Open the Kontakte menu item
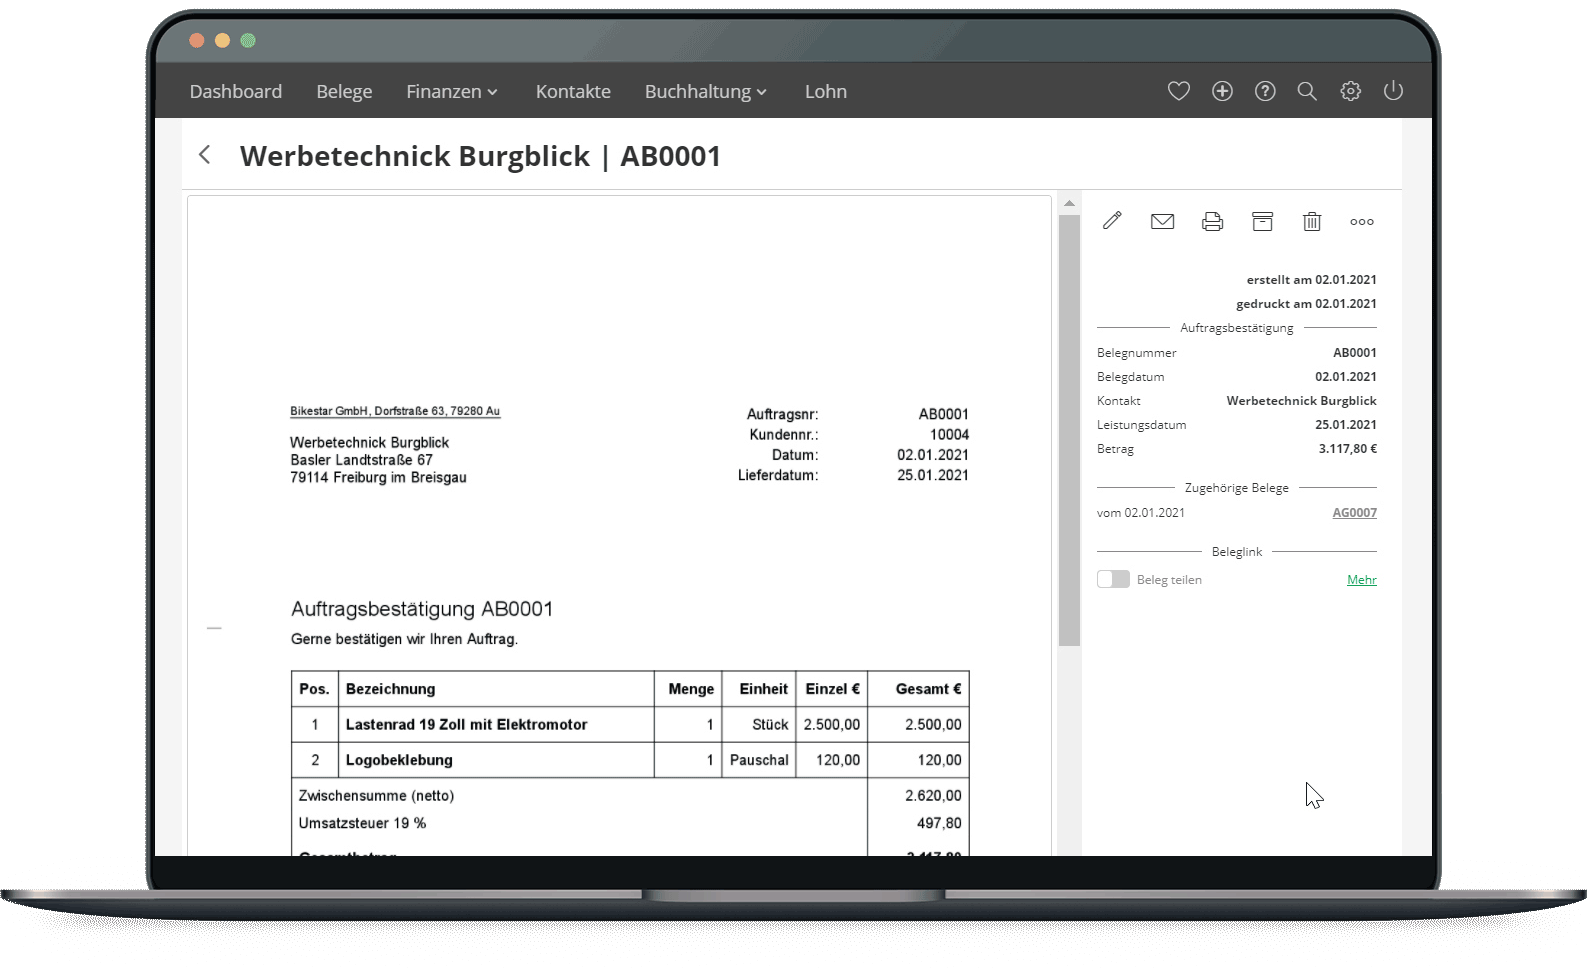 (573, 92)
